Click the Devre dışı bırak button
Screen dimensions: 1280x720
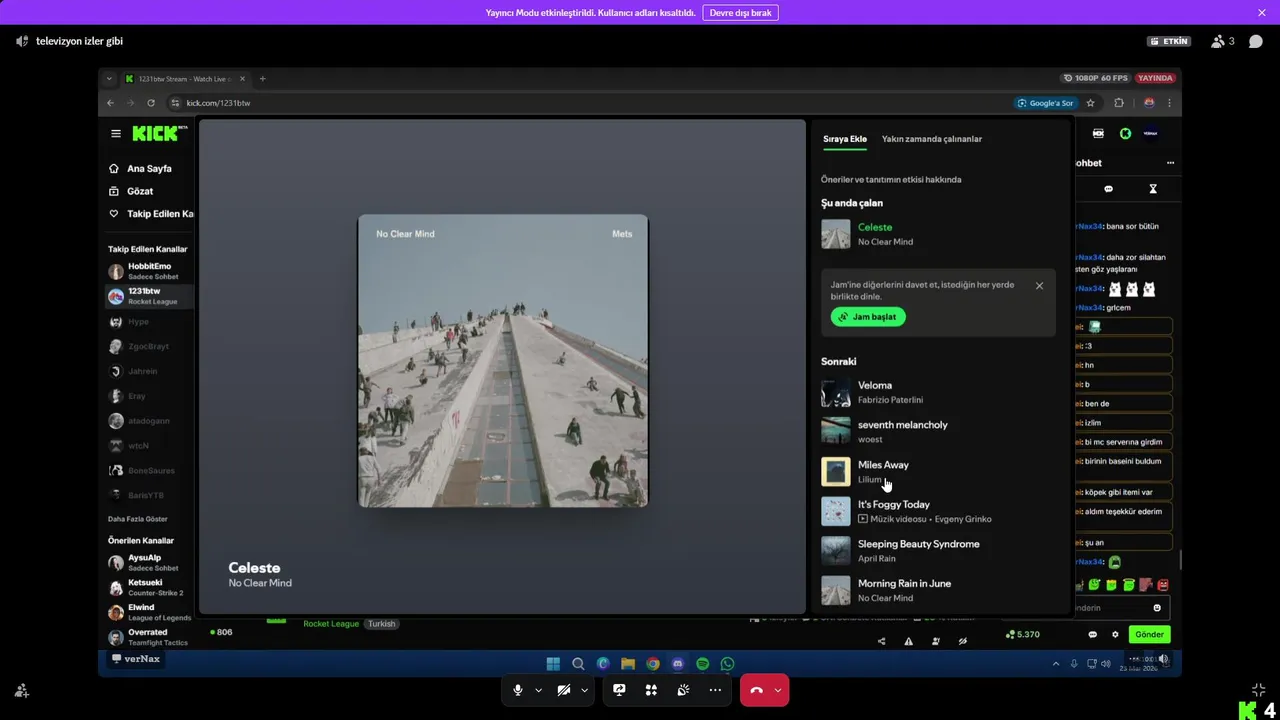click(740, 13)
